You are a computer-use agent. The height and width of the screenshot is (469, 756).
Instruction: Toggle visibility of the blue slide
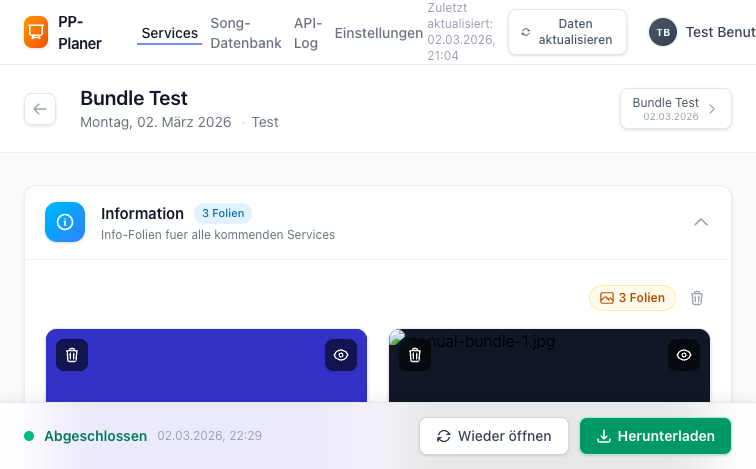(341, 355)
